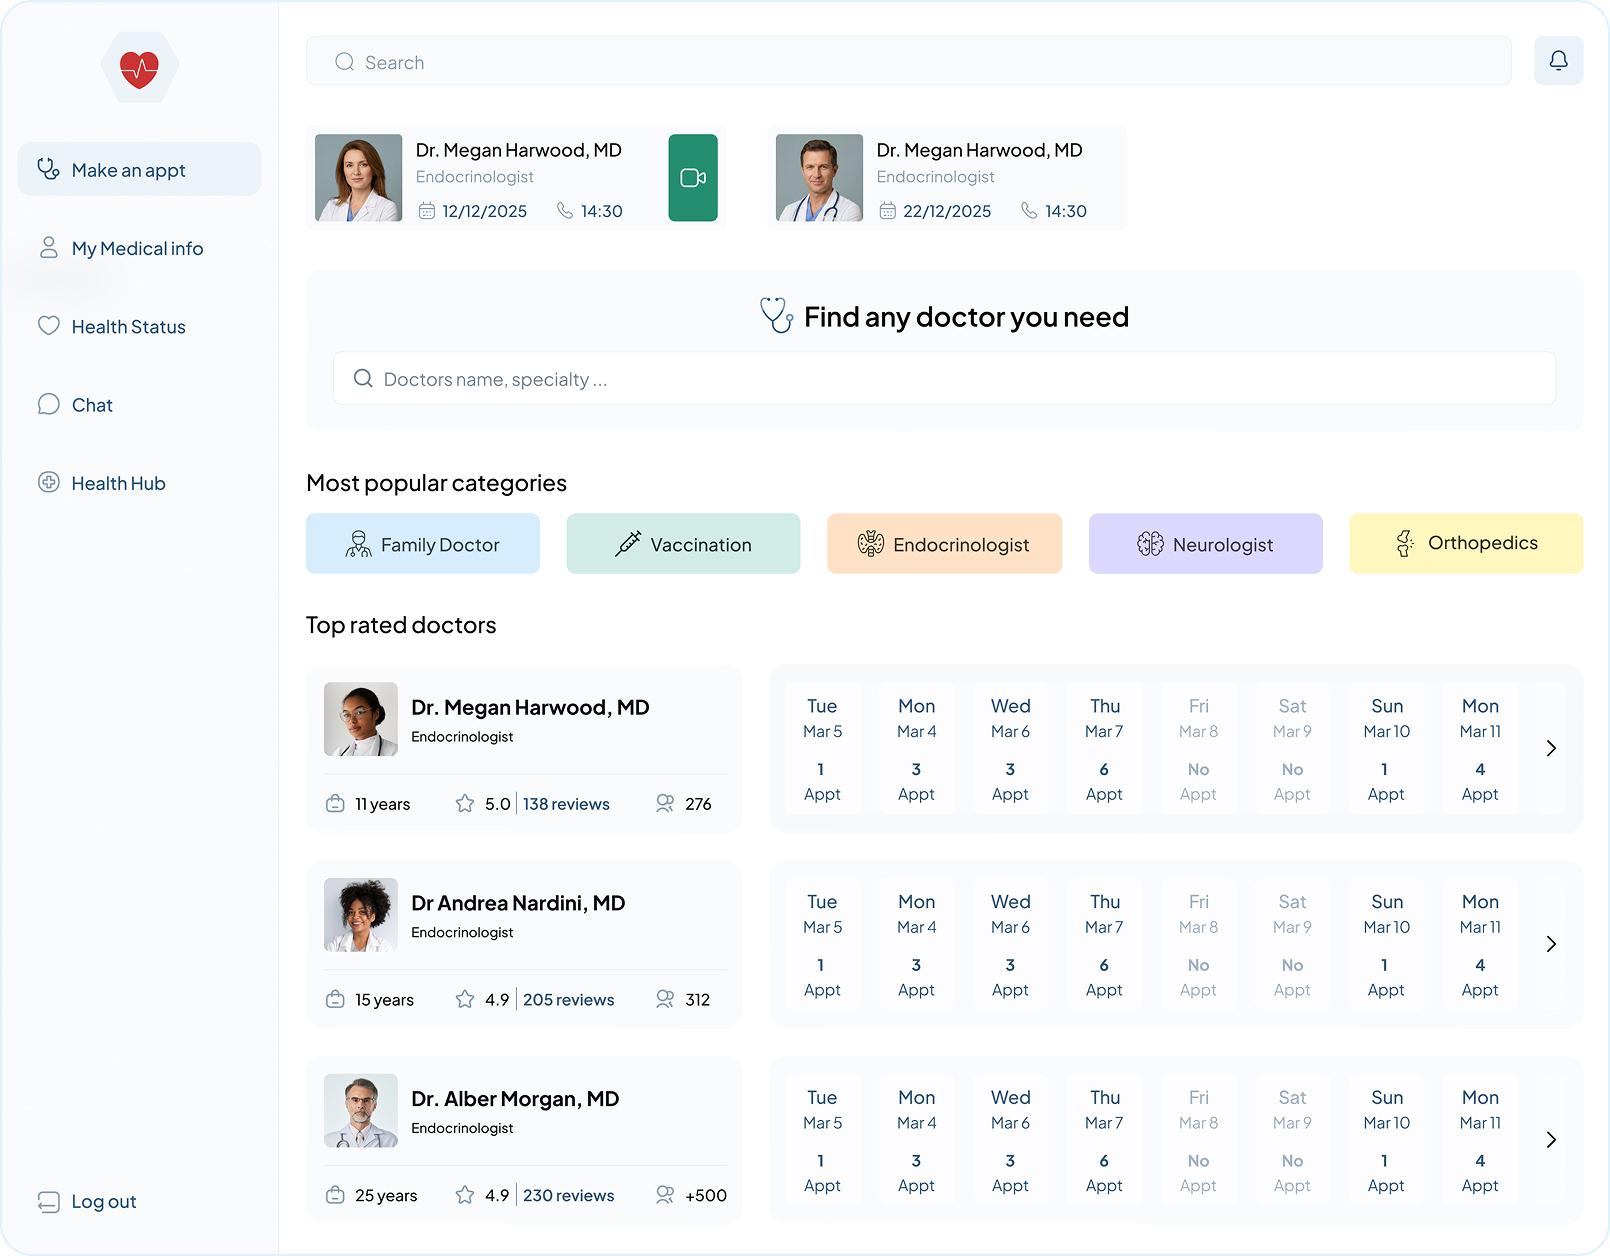Click the doctors name search field
The image size is (1610, 1256).
point(944,379)
